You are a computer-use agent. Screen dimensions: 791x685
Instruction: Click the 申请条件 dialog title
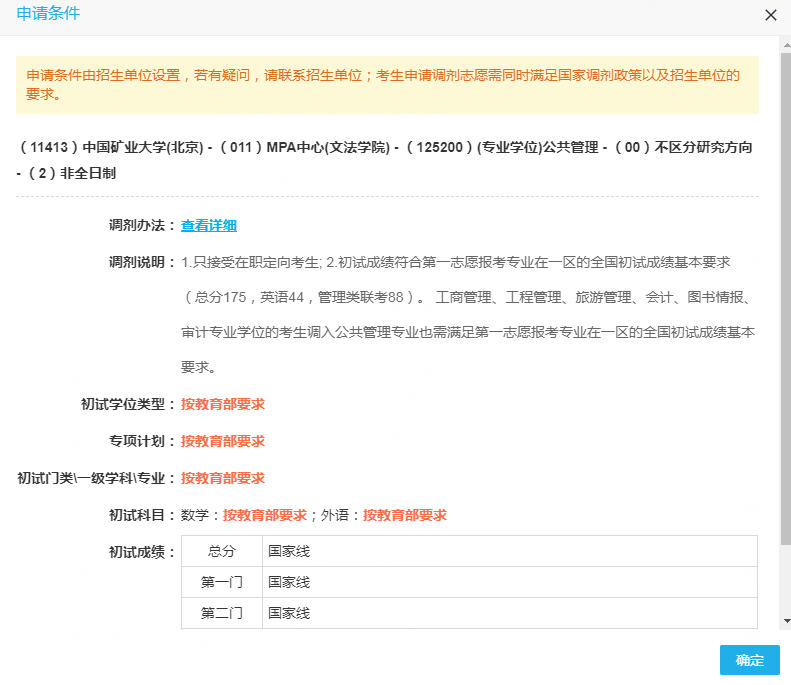click(48, 14)
